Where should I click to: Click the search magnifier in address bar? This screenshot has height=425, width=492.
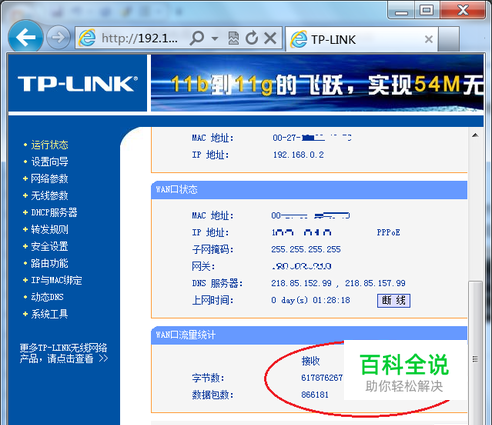(x=197, y=38)
